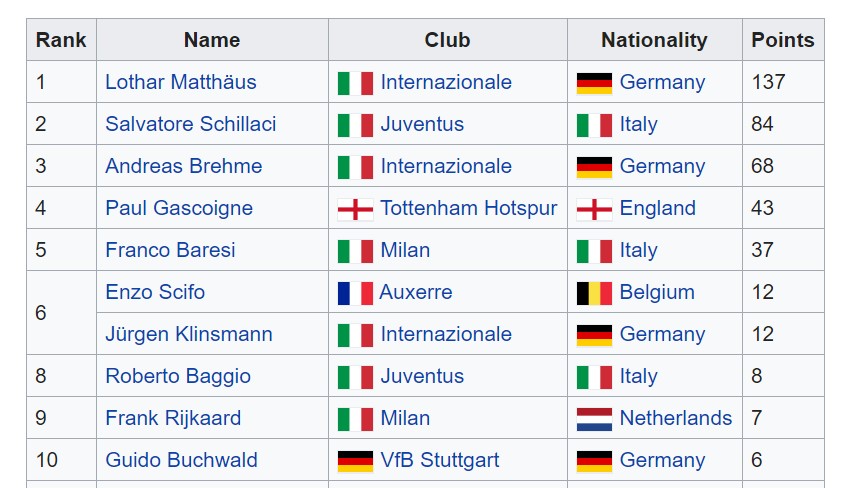The width and height of the screenshot is (852, 488).
Task: Open the Jürgen Klinsmann link
Action: 189,334
